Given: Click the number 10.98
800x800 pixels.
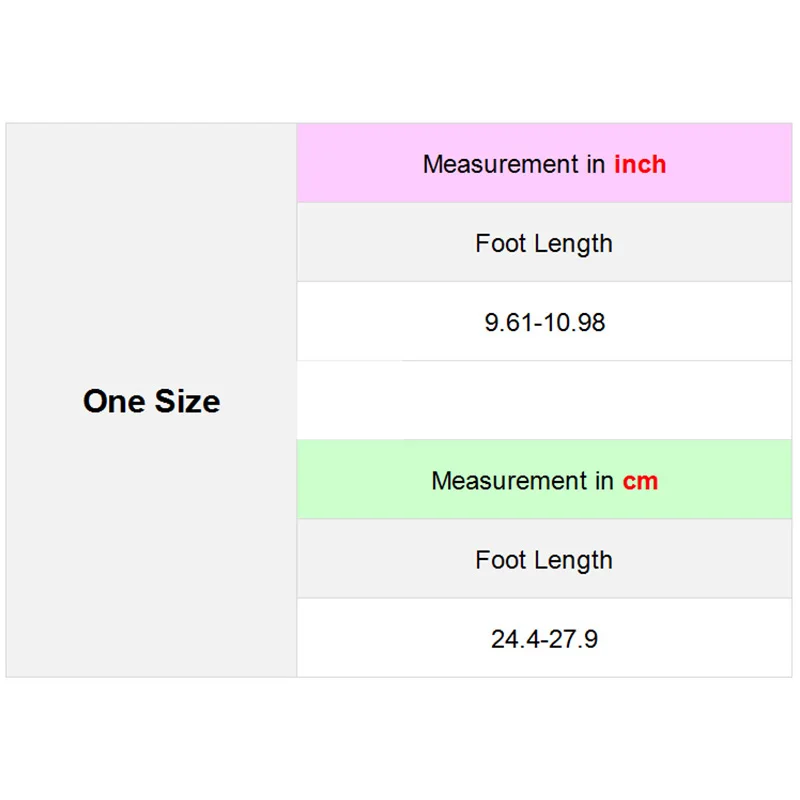Looking at the screenshot, I should [x=574, y=322].
